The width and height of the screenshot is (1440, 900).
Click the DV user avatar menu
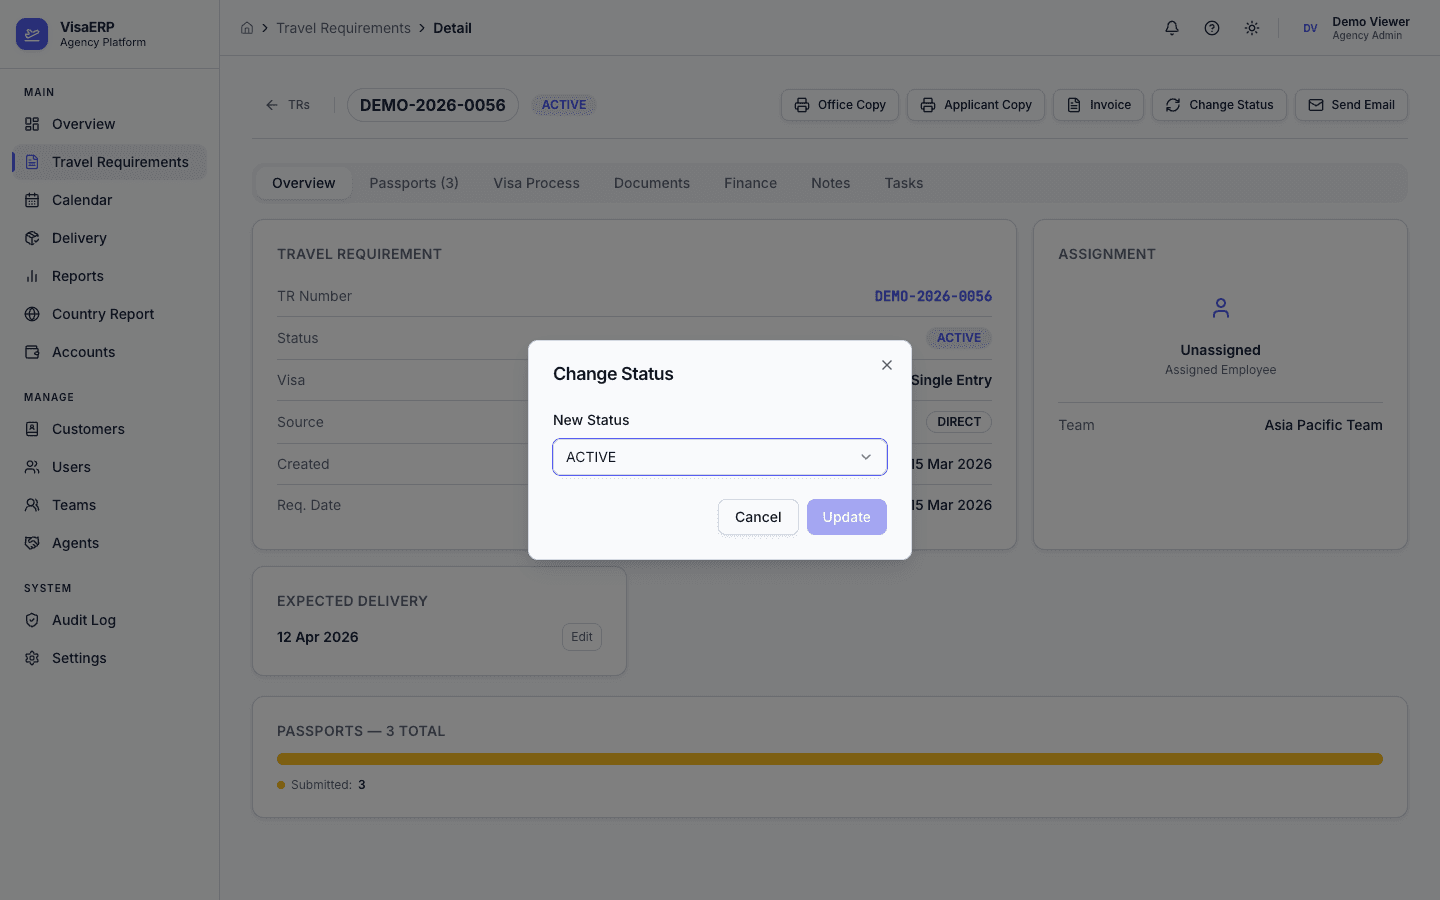pyautogui.click(x=1310, y=28)
